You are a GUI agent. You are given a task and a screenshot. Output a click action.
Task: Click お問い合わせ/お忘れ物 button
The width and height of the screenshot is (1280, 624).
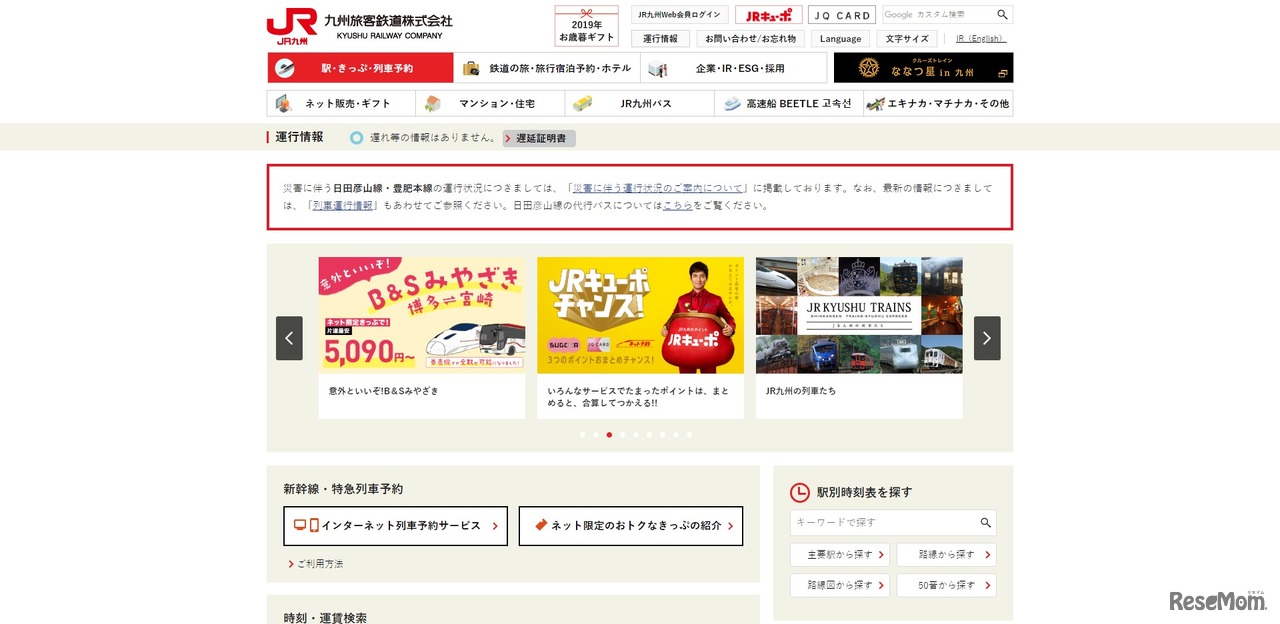(751, 39)
